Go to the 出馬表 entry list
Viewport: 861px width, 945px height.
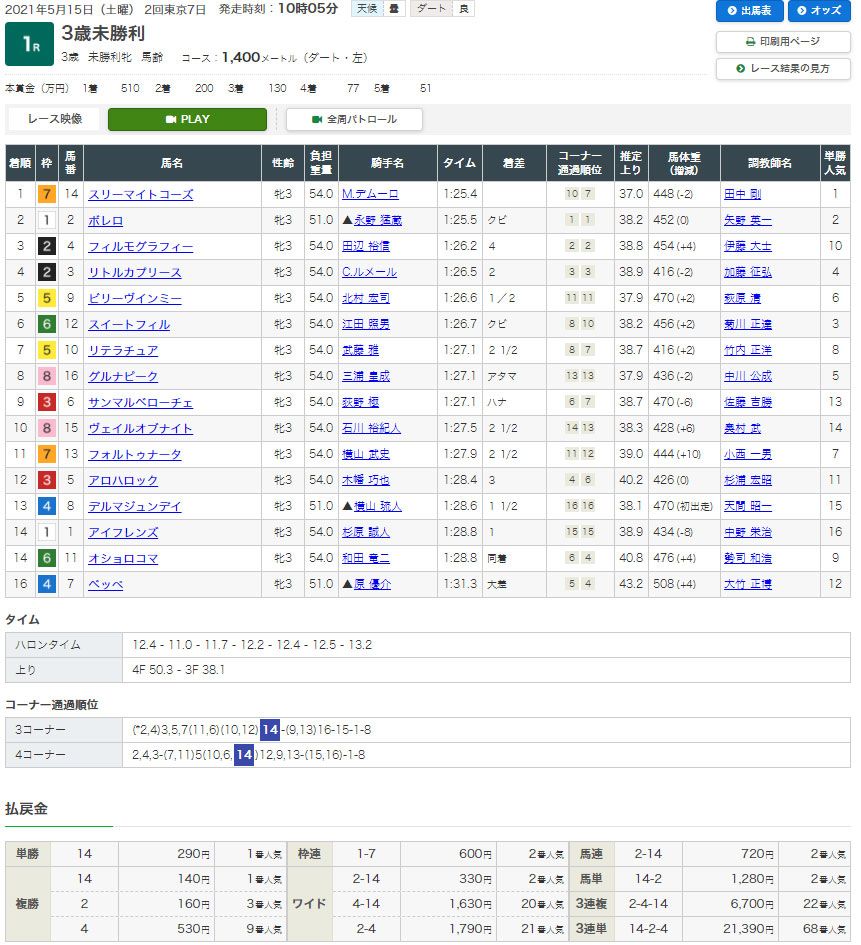(x=749, y=11)
